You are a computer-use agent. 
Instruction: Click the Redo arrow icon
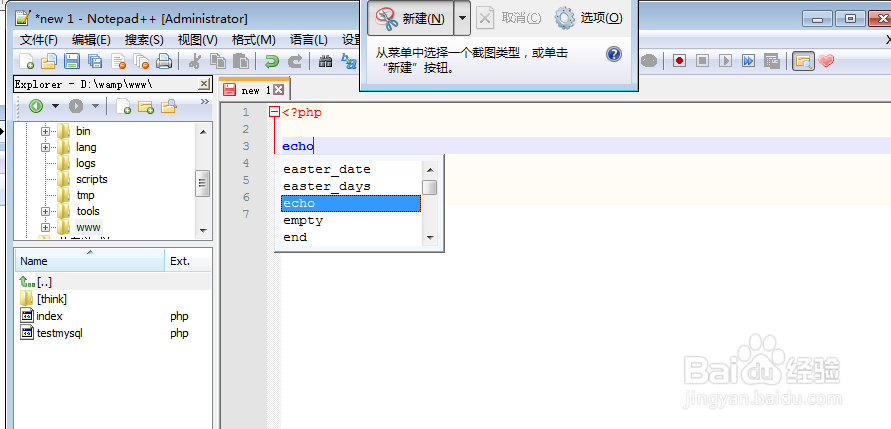coord(294,61)
